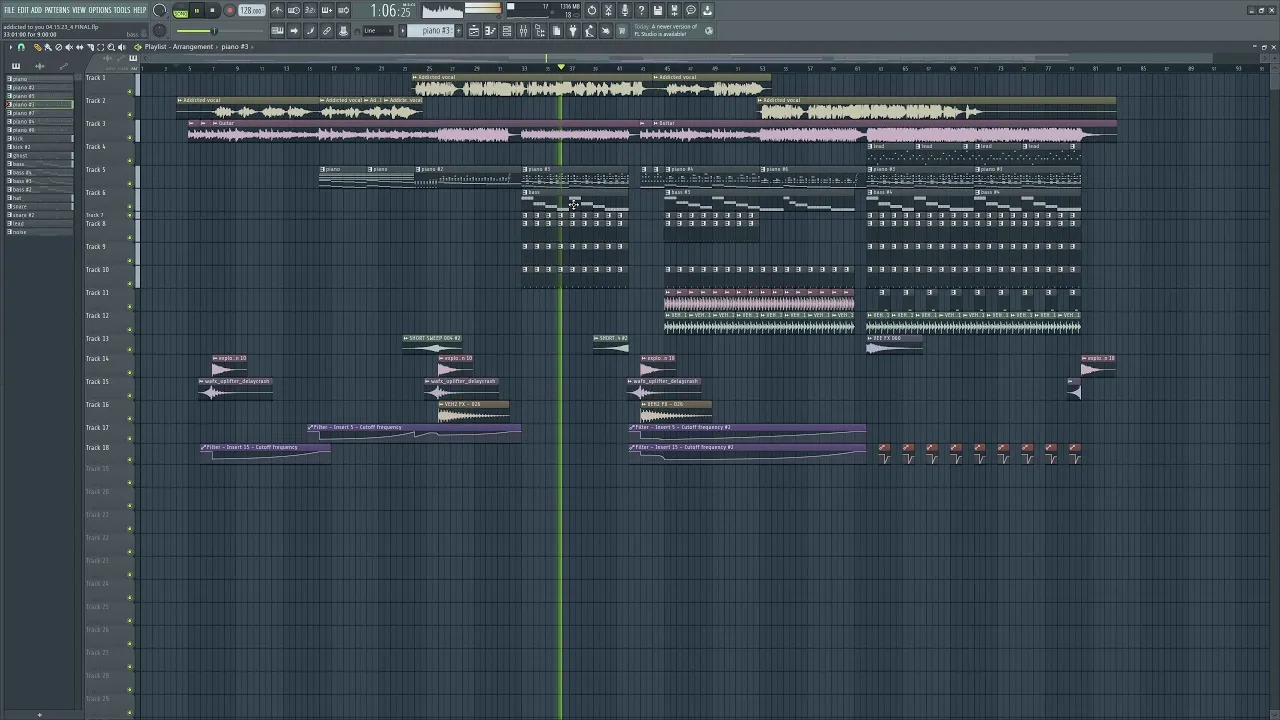Viewport: 1280px width, 720px height.
Task: Open the Playlist options menu arrow
Action: (11, 47)
